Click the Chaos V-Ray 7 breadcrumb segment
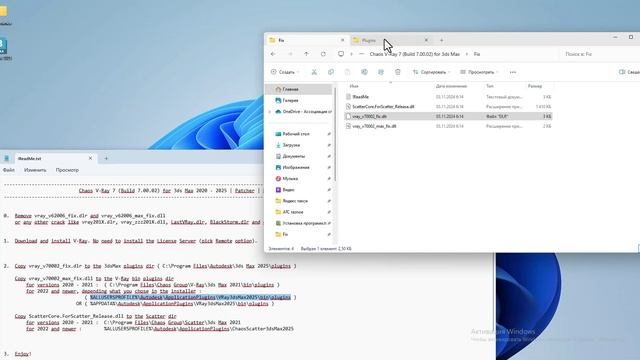Image resolution: width=640 pixels, height=360 pixels. [414, 54]
